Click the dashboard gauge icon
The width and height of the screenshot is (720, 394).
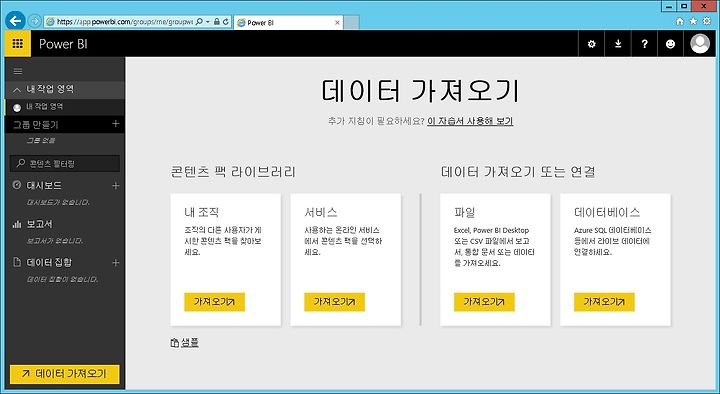tap(17, 185)
